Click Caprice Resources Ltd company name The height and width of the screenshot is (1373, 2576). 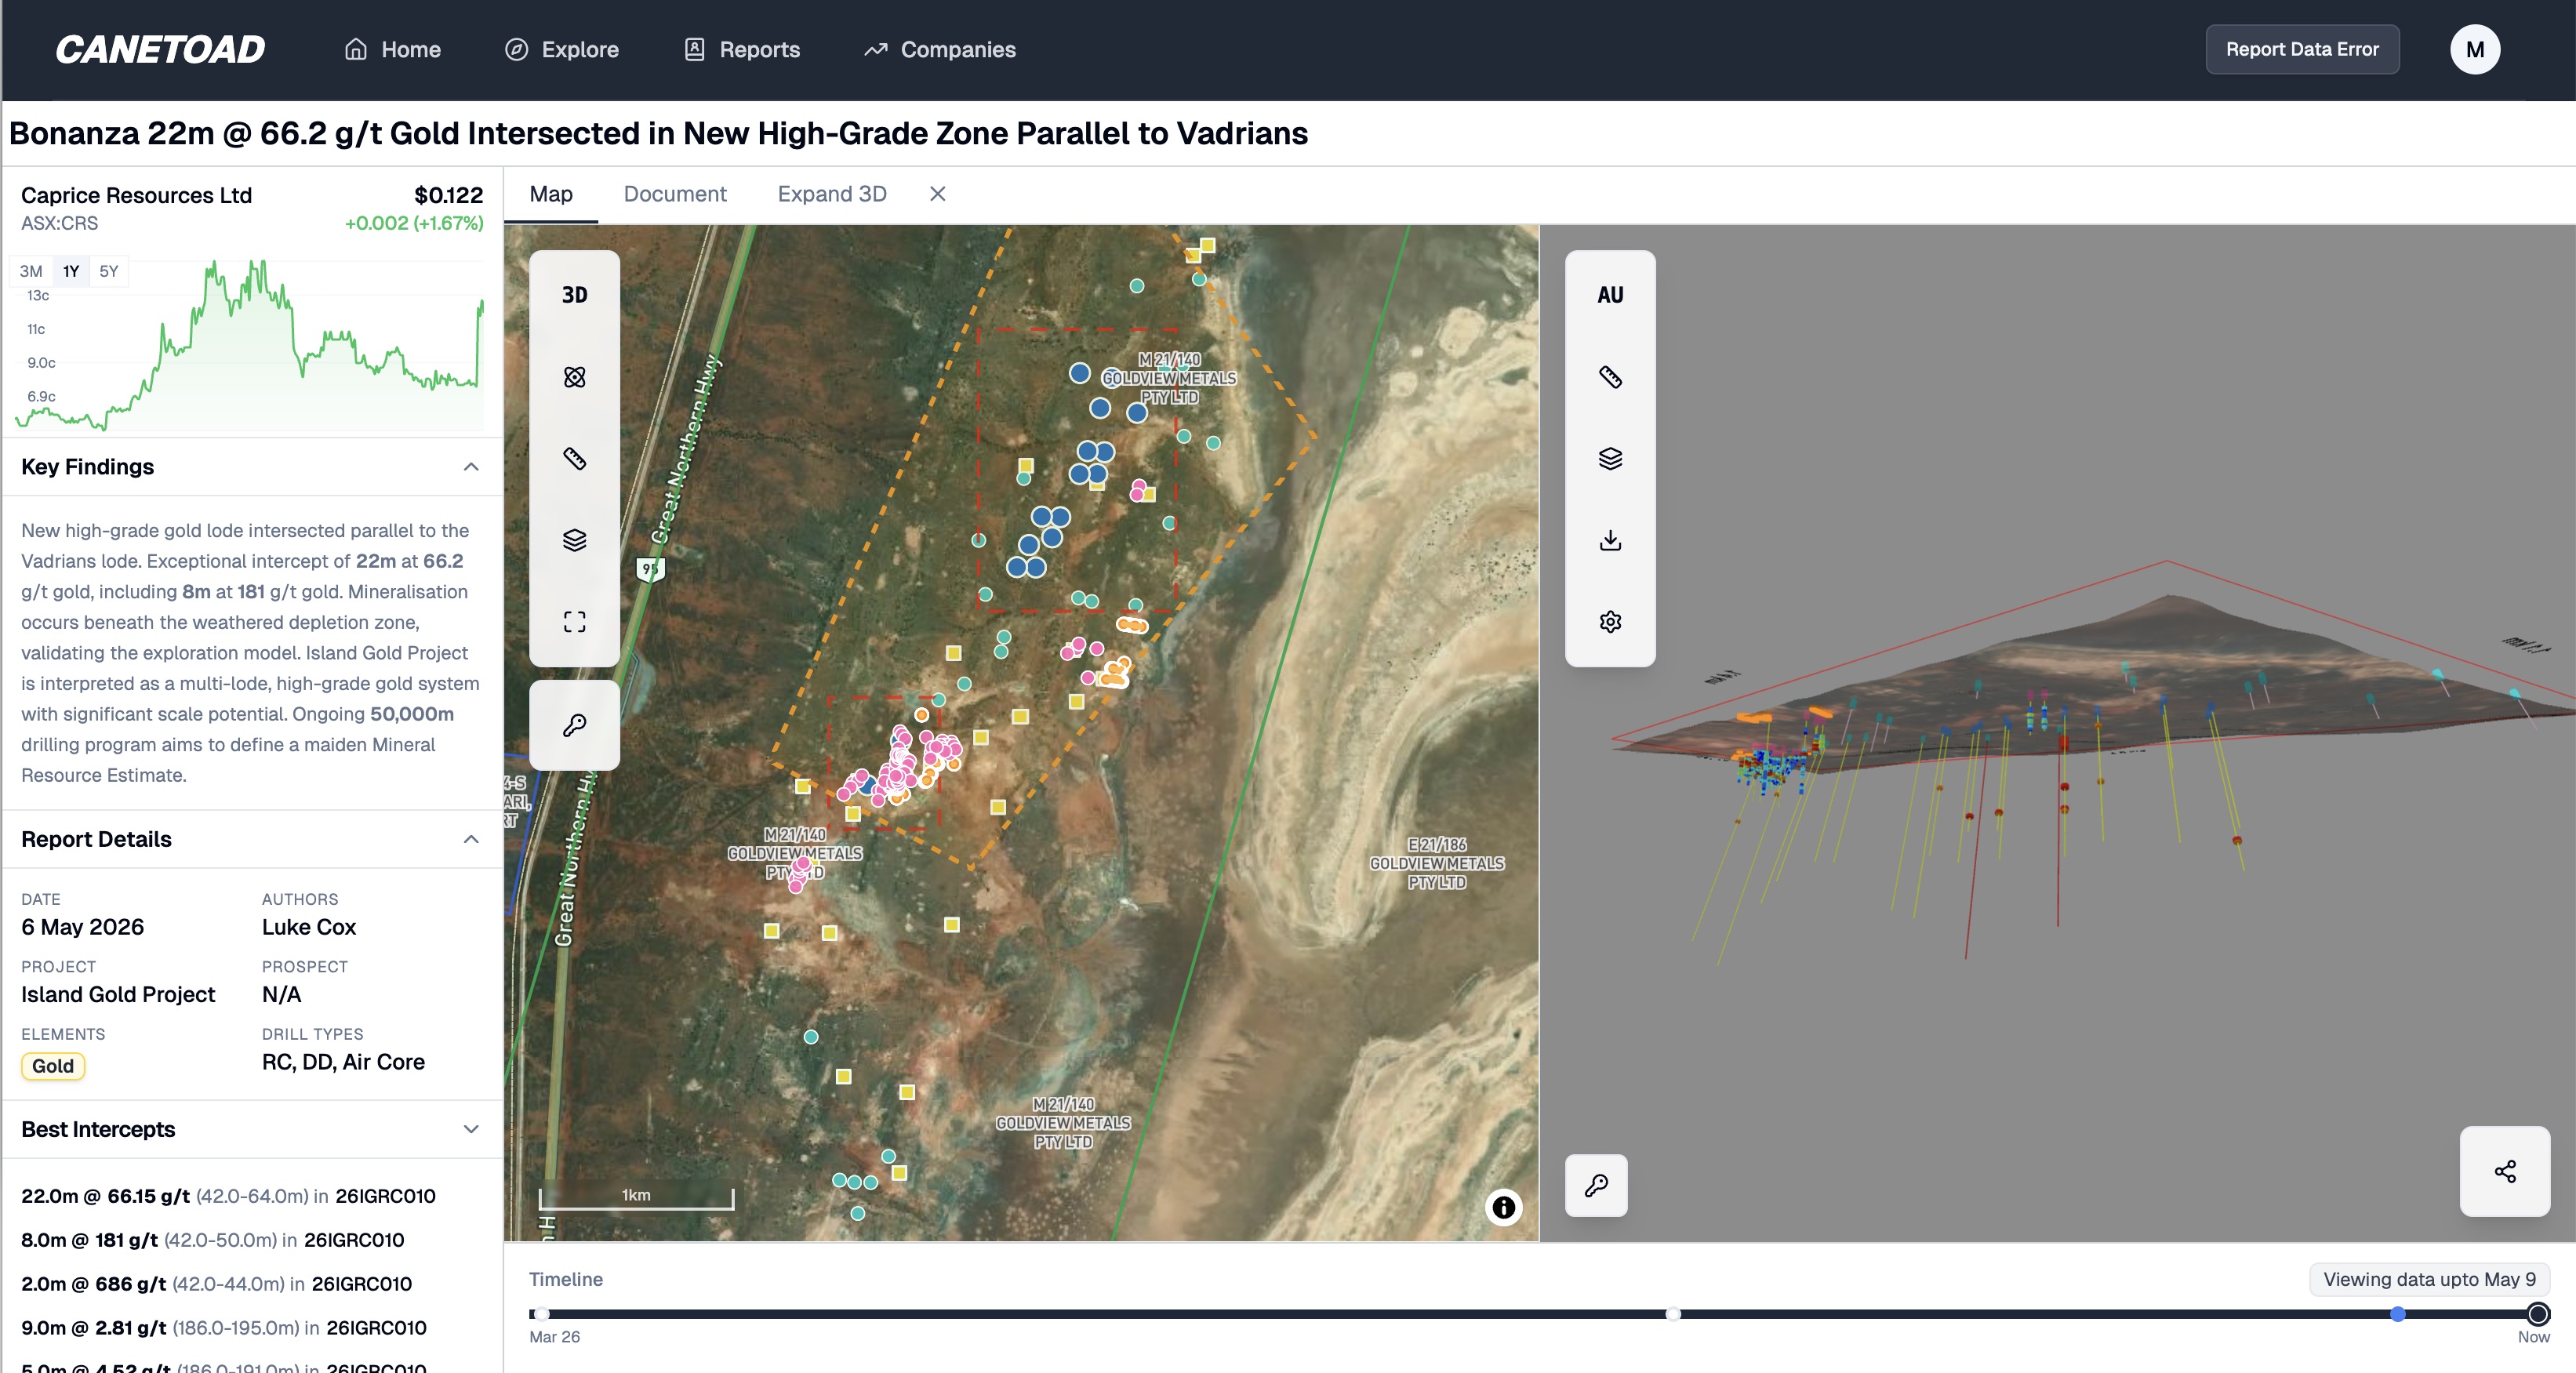136,195
